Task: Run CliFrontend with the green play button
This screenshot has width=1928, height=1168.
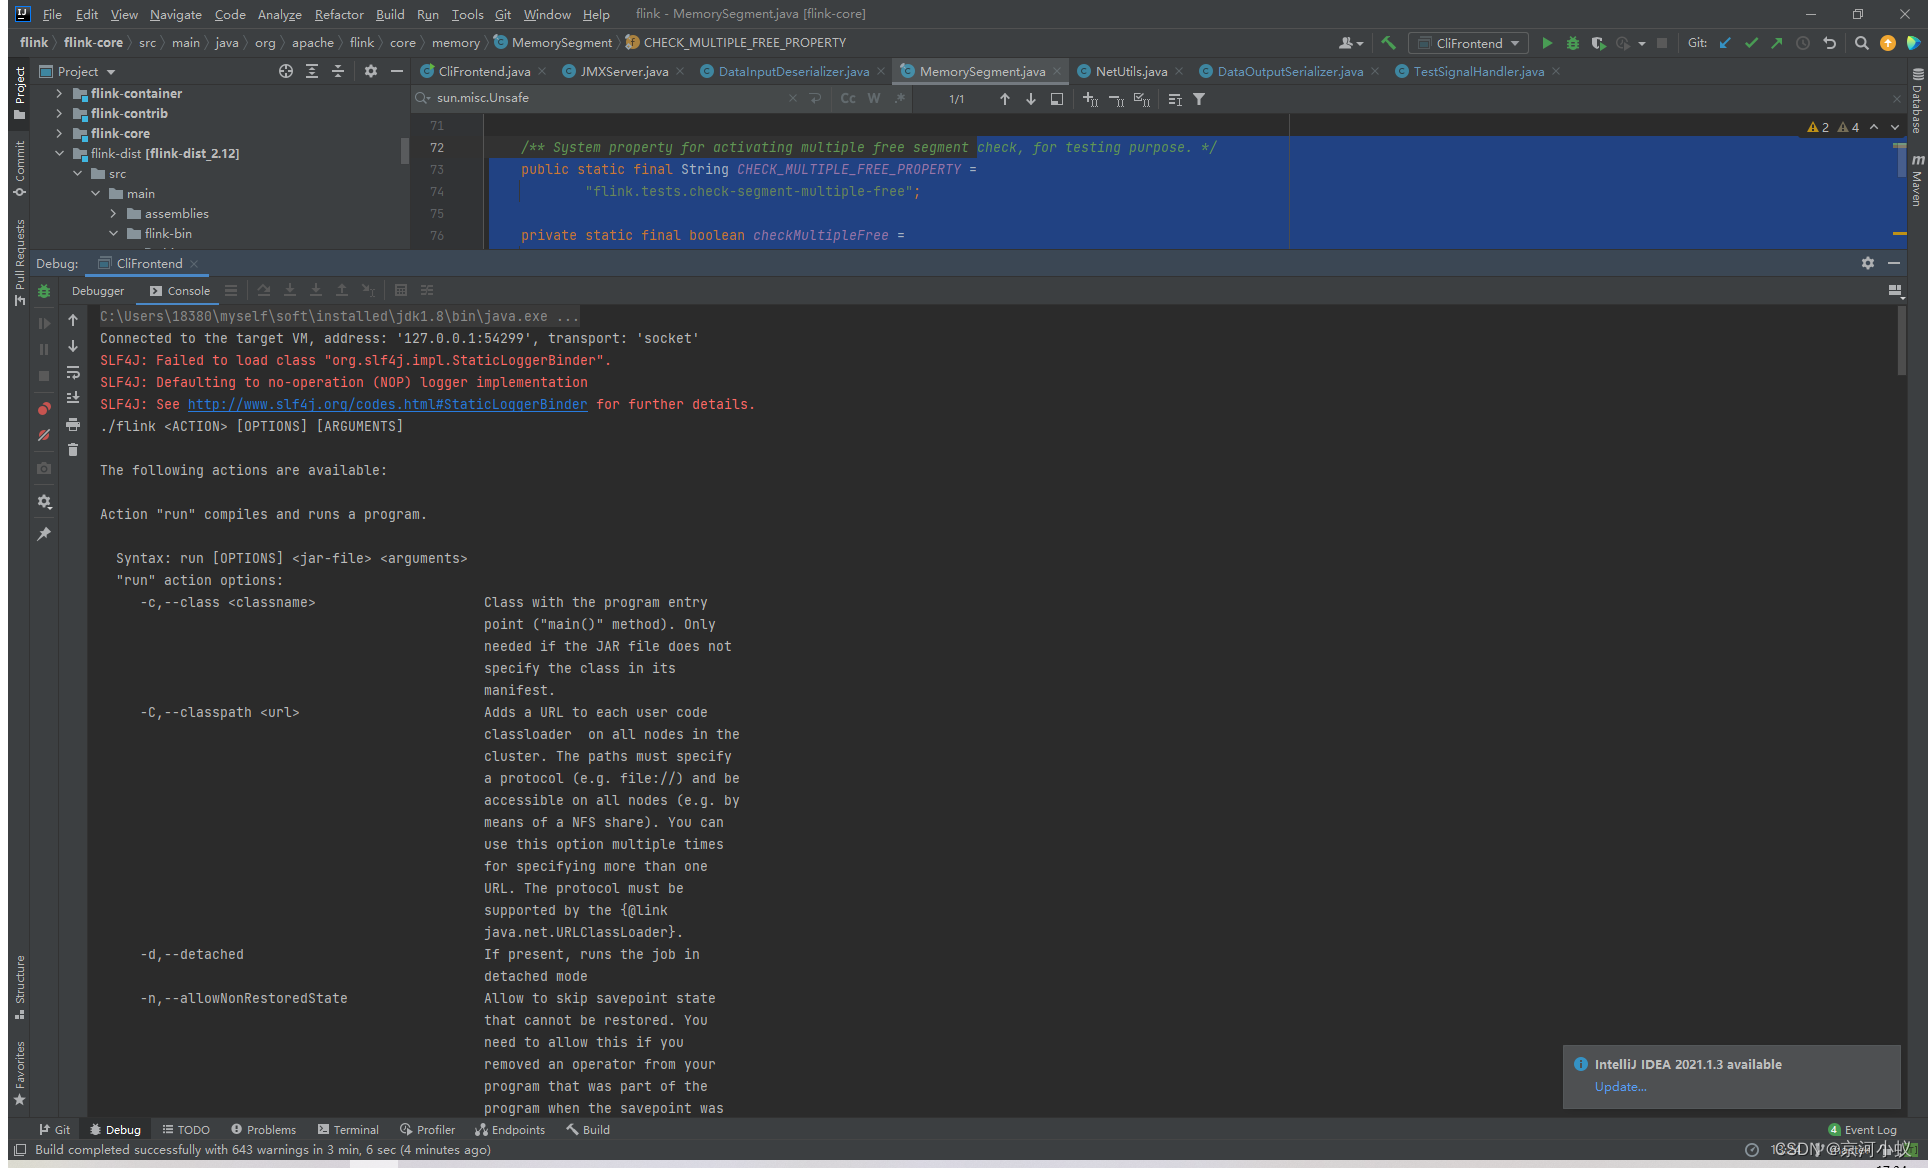Action: click(x=1547, y=43)
